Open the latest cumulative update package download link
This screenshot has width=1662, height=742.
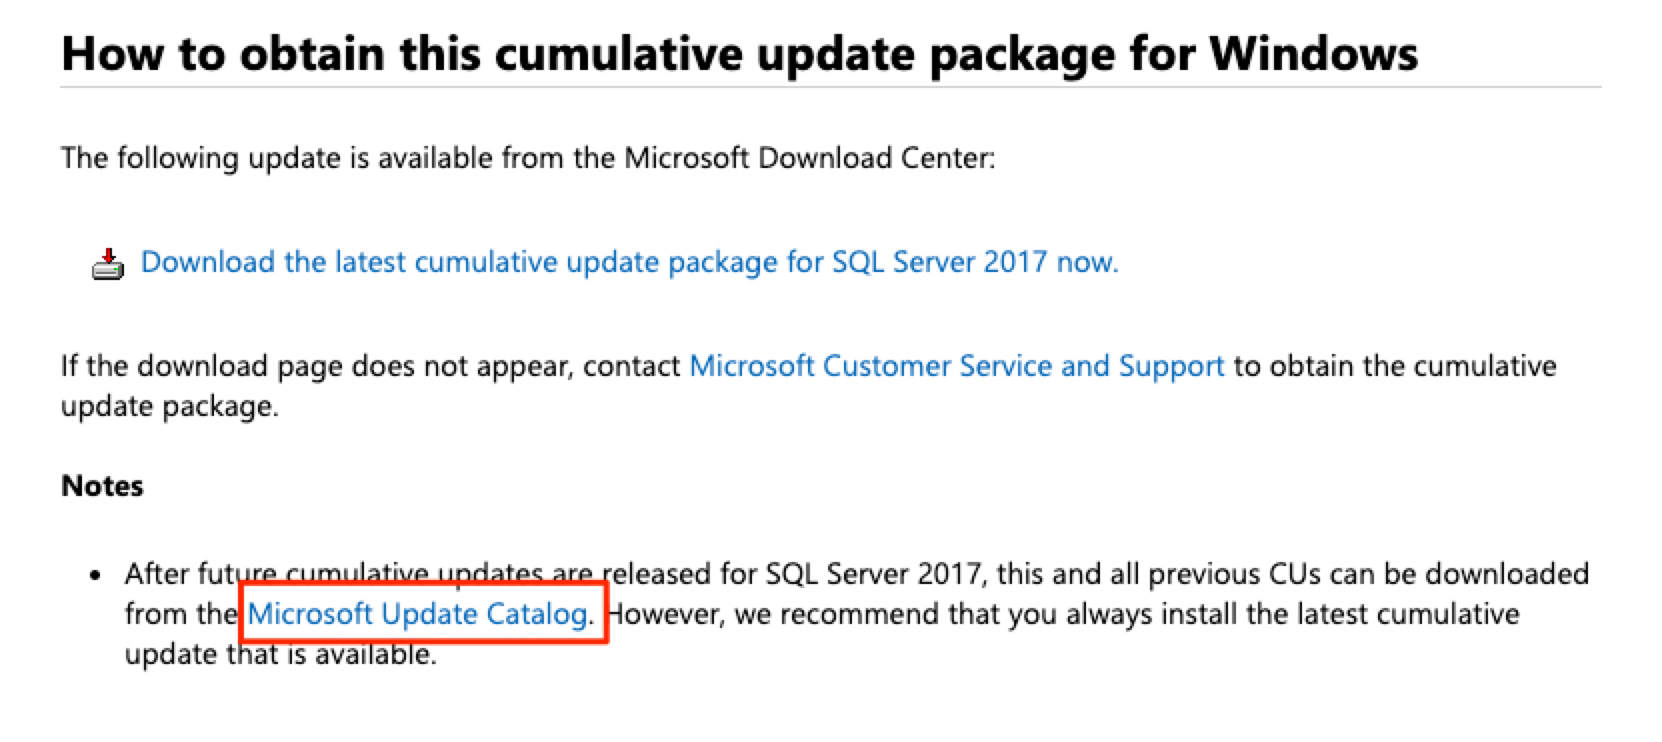point(629,262)
